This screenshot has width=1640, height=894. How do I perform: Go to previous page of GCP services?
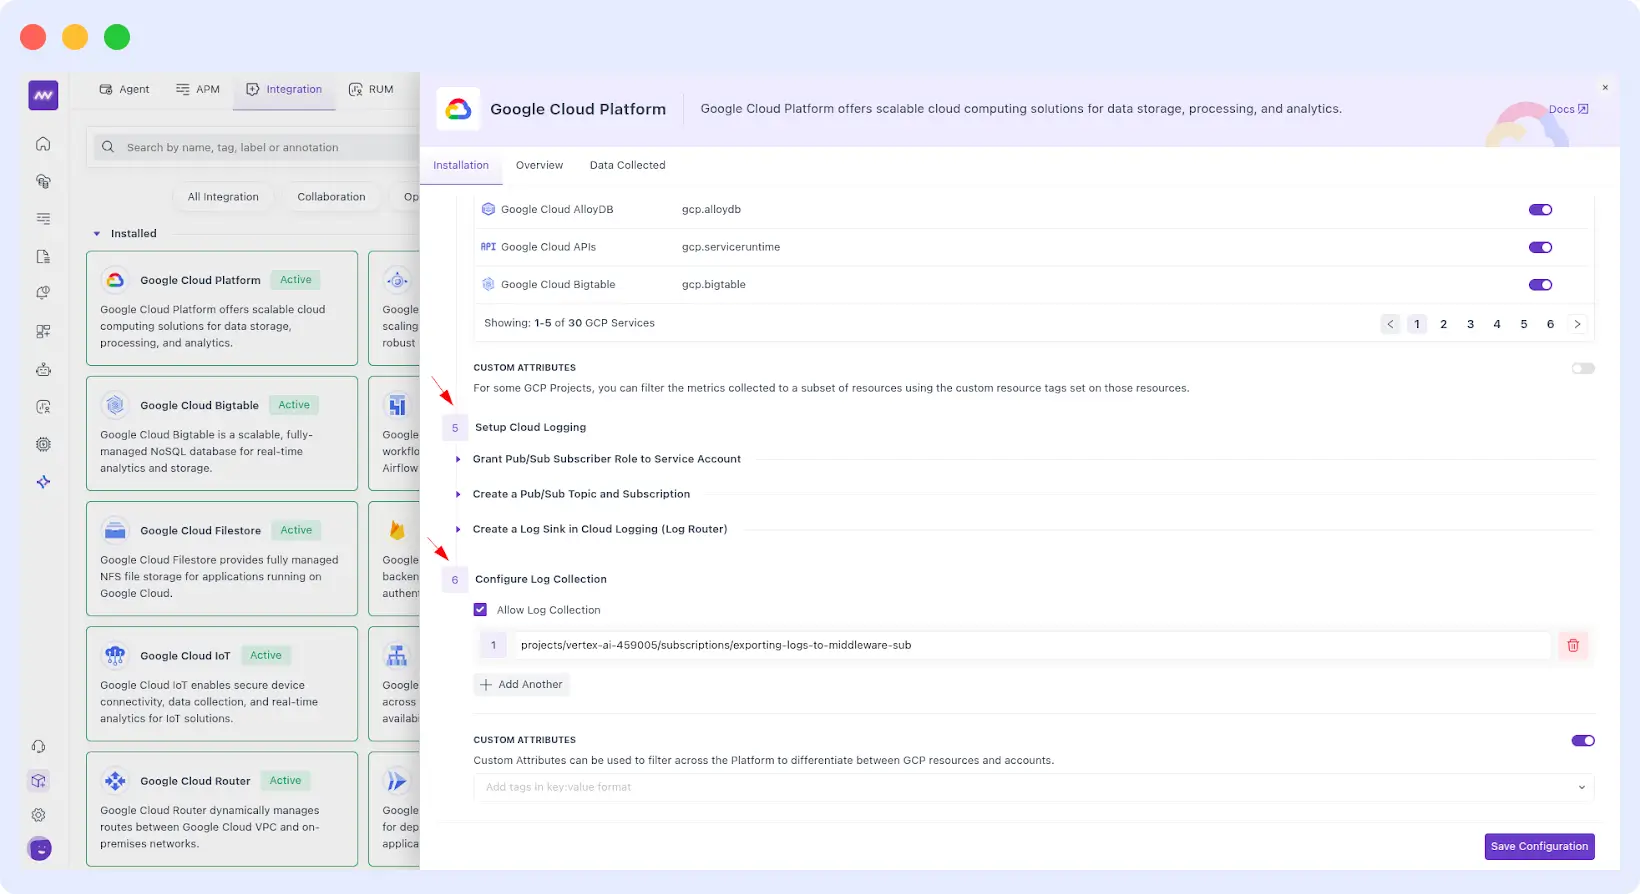[x=1390, y=324]
